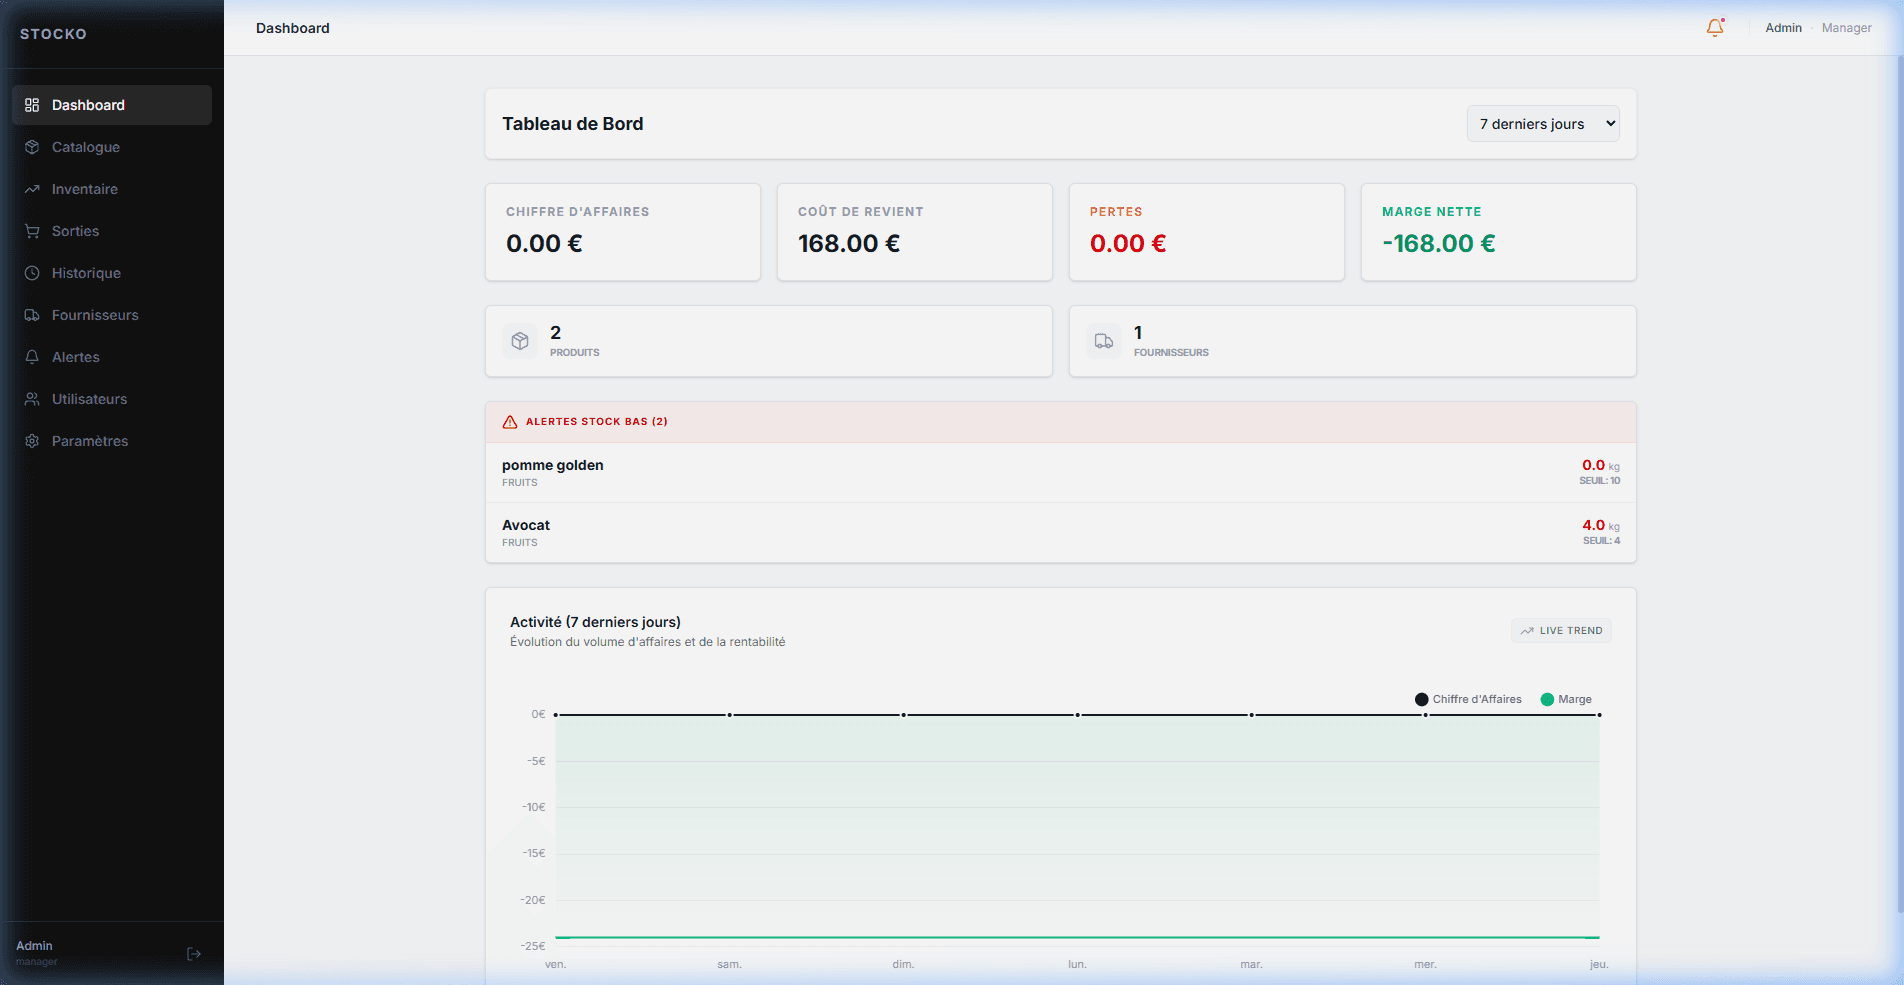Click the Admin profile at sidebar bottom
Image resolution: width=1904 pixels, height=985 pixels.
[x=37, y=953]
